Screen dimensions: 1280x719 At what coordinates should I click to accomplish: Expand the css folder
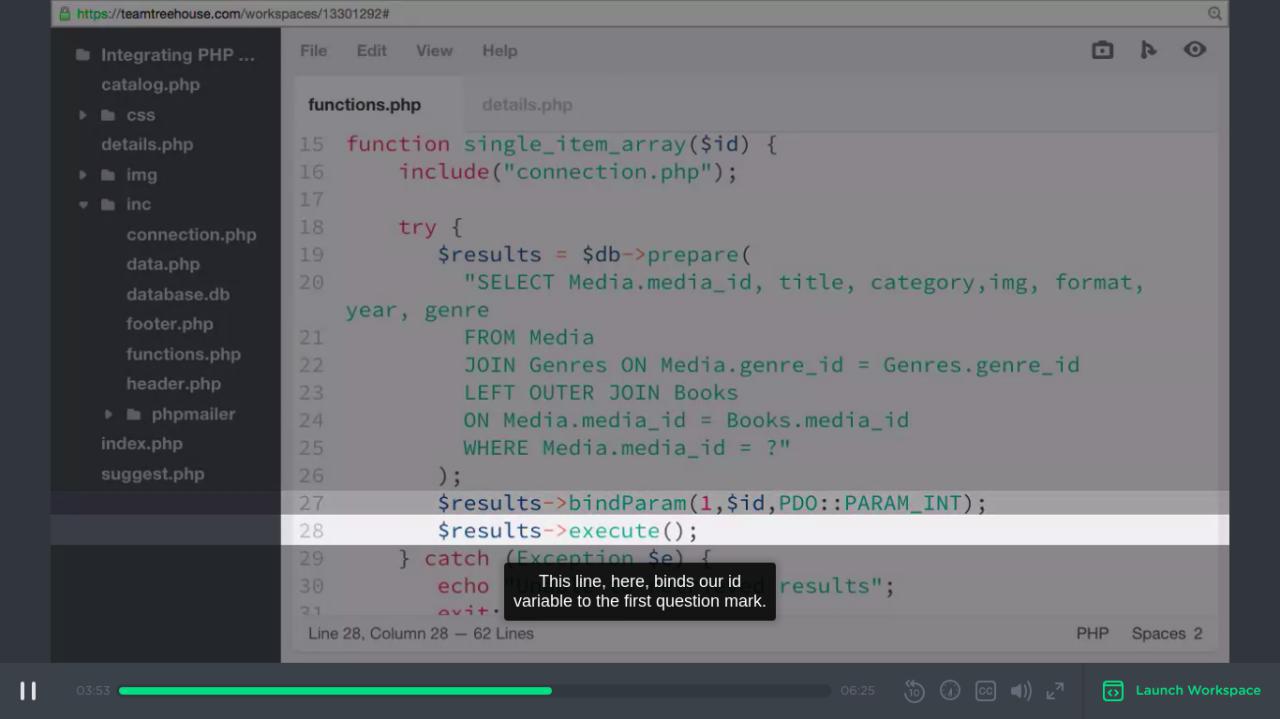[x=83, y=116]
